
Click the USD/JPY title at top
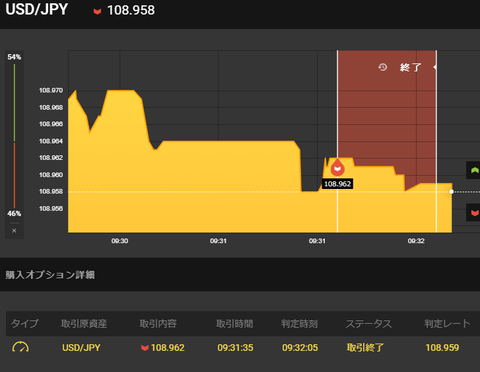click(37, 9)
